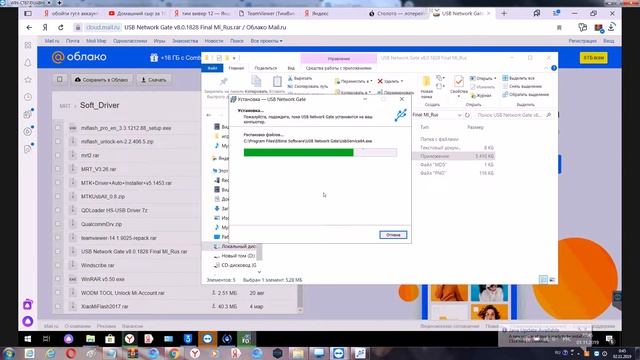Click the refresh icon beside the Explorer address

(x=467, y=115)
